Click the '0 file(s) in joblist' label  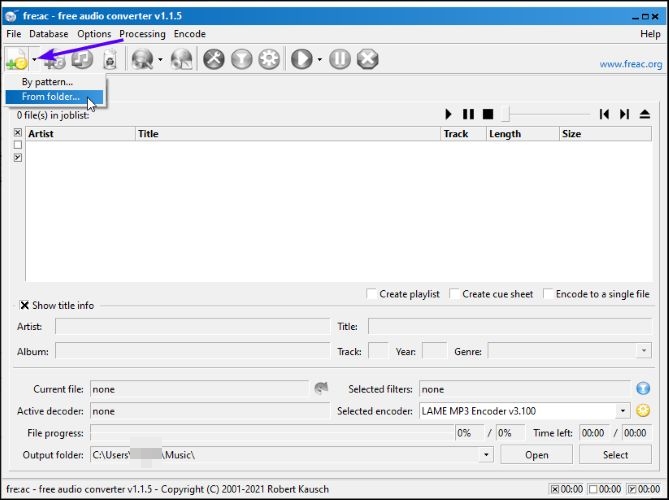pos(53,116)
